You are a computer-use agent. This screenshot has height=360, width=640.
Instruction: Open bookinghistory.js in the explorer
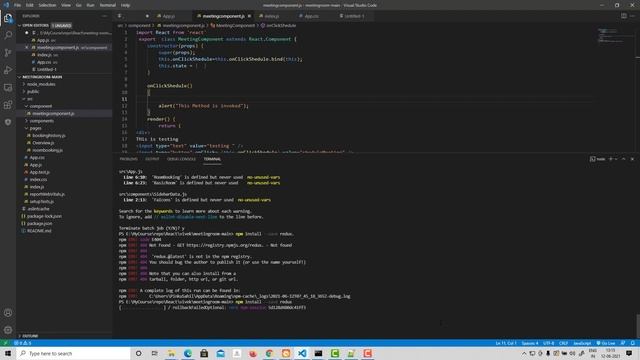point(49,136)
